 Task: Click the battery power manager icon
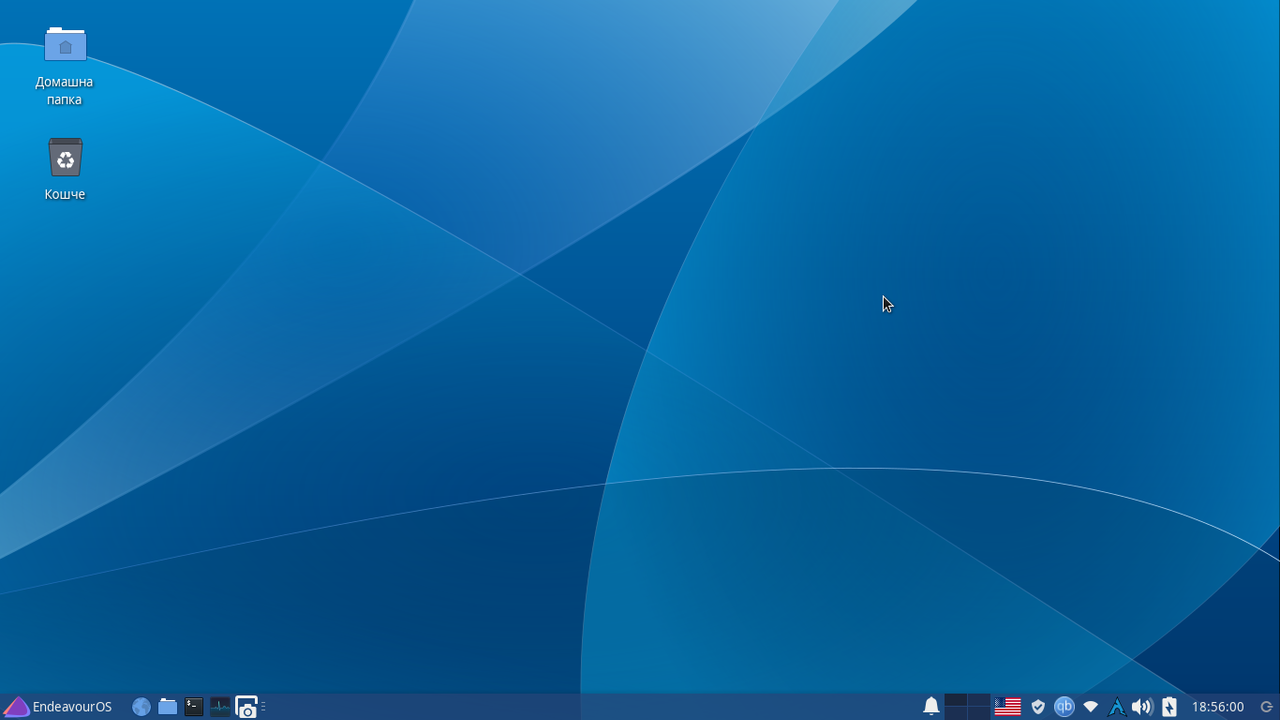coord(1169,707)
